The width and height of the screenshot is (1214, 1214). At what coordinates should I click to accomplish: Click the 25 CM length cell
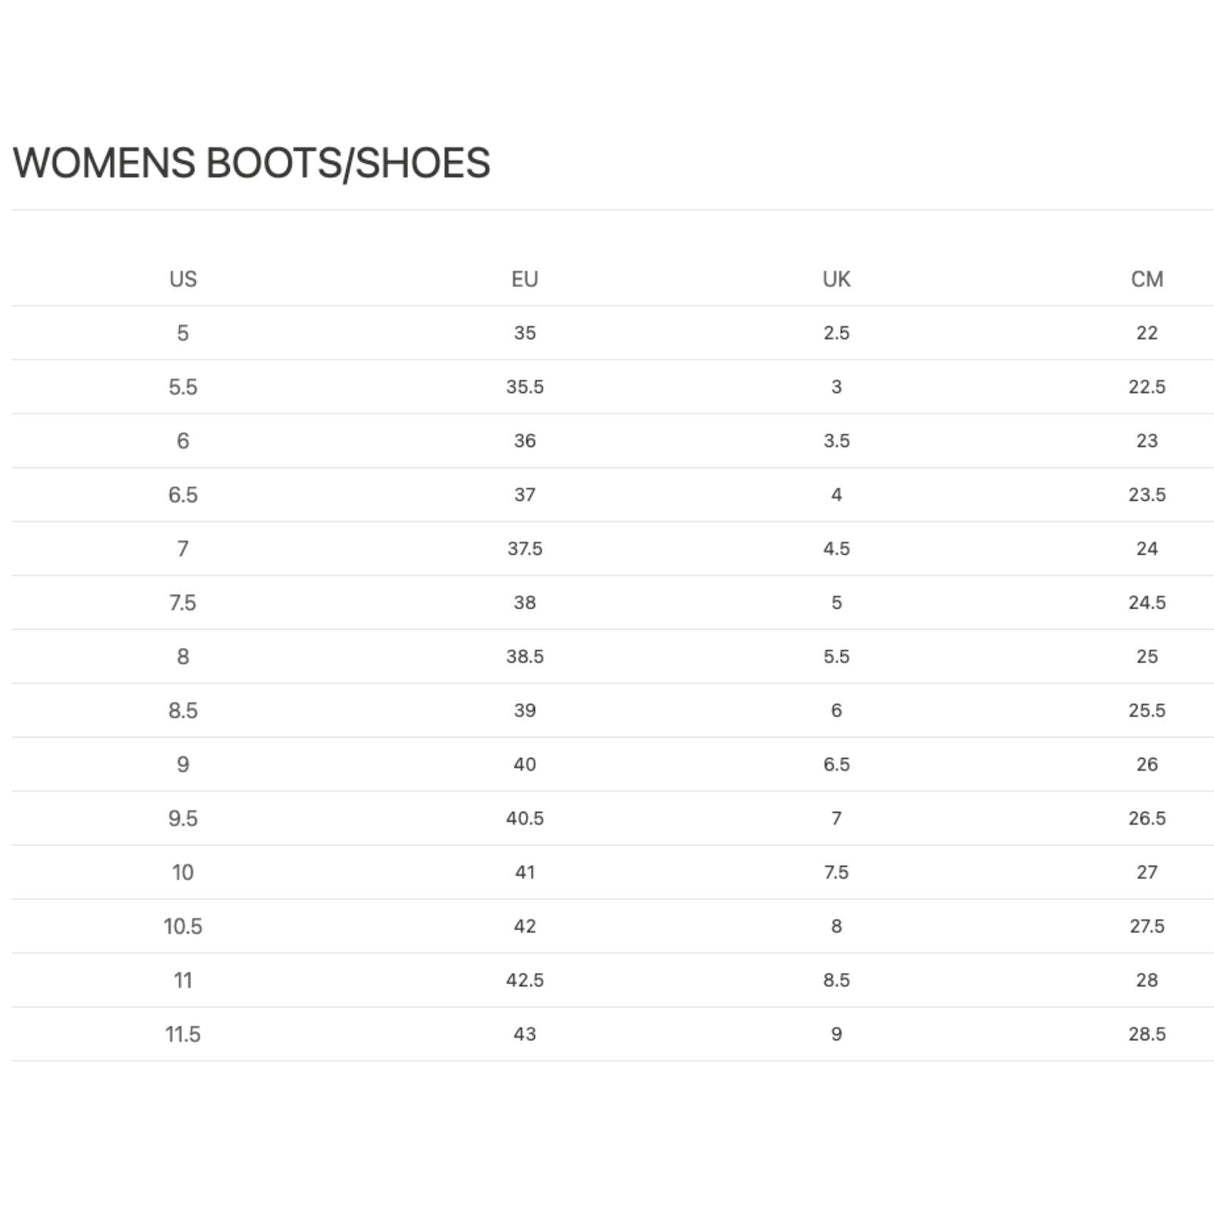(x=1147, y=657)
